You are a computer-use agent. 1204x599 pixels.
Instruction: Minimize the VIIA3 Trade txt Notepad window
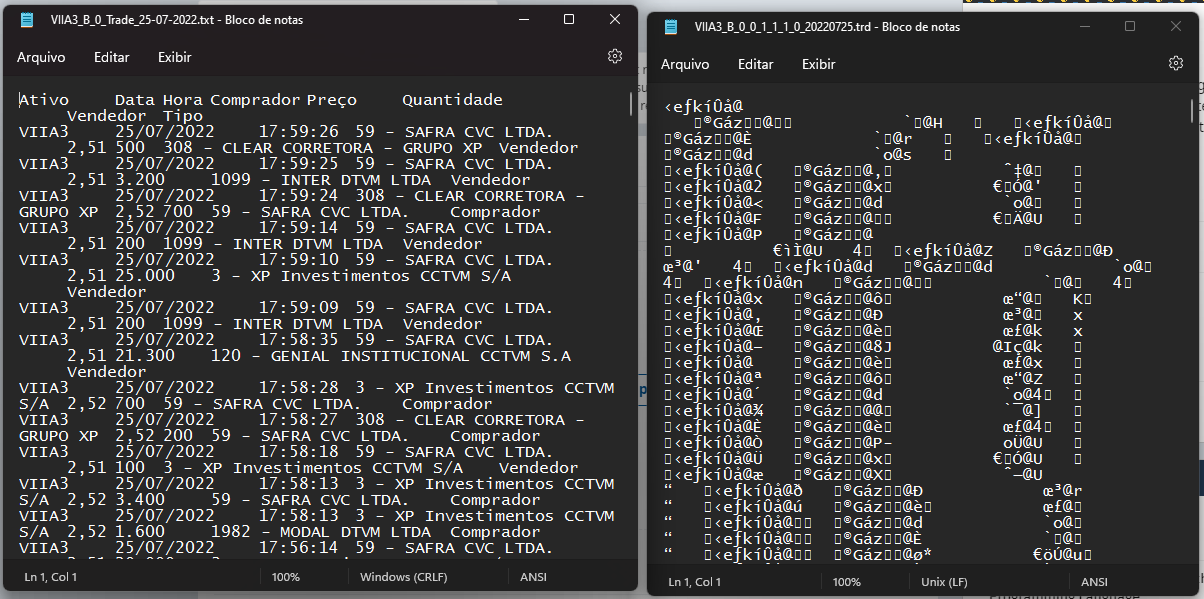coord(523,19)
